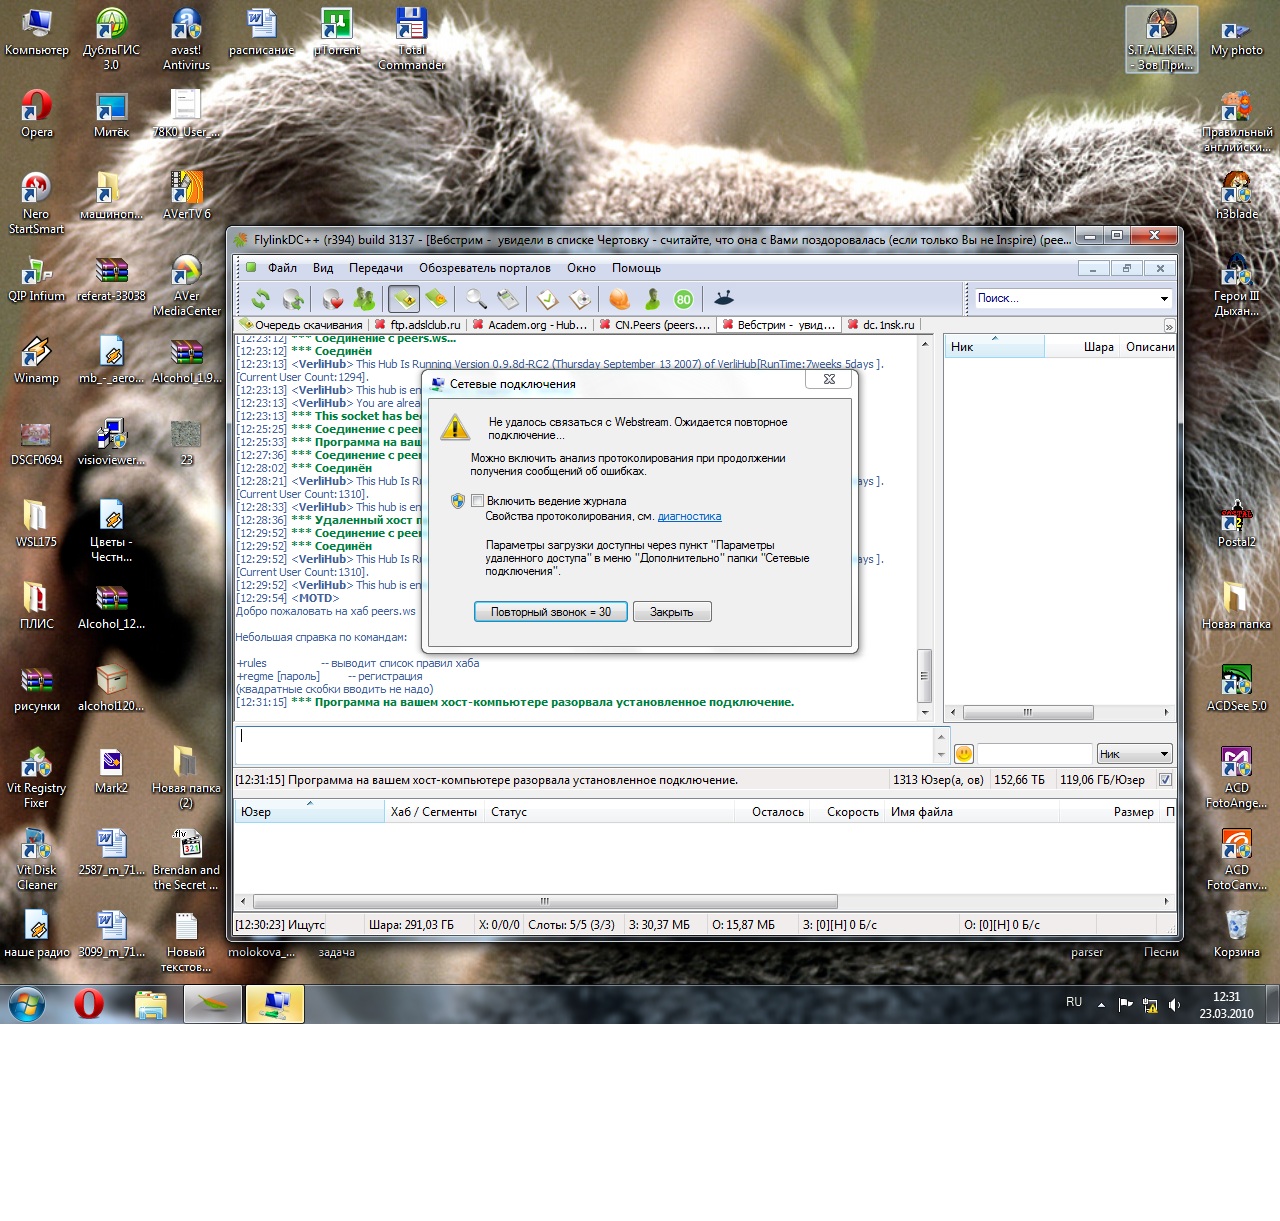
Task: Enable the 'Включить ведение журнала' checkbox
Action: [x=478, y=501]
